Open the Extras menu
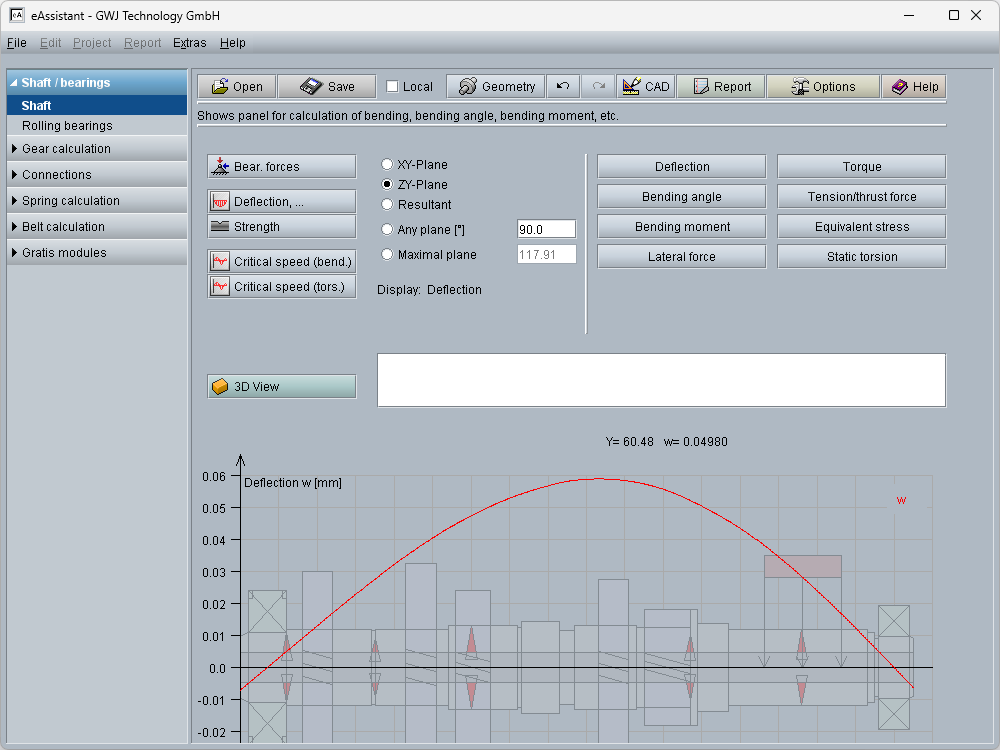1000x750 pixels. [x=189, y=43]
